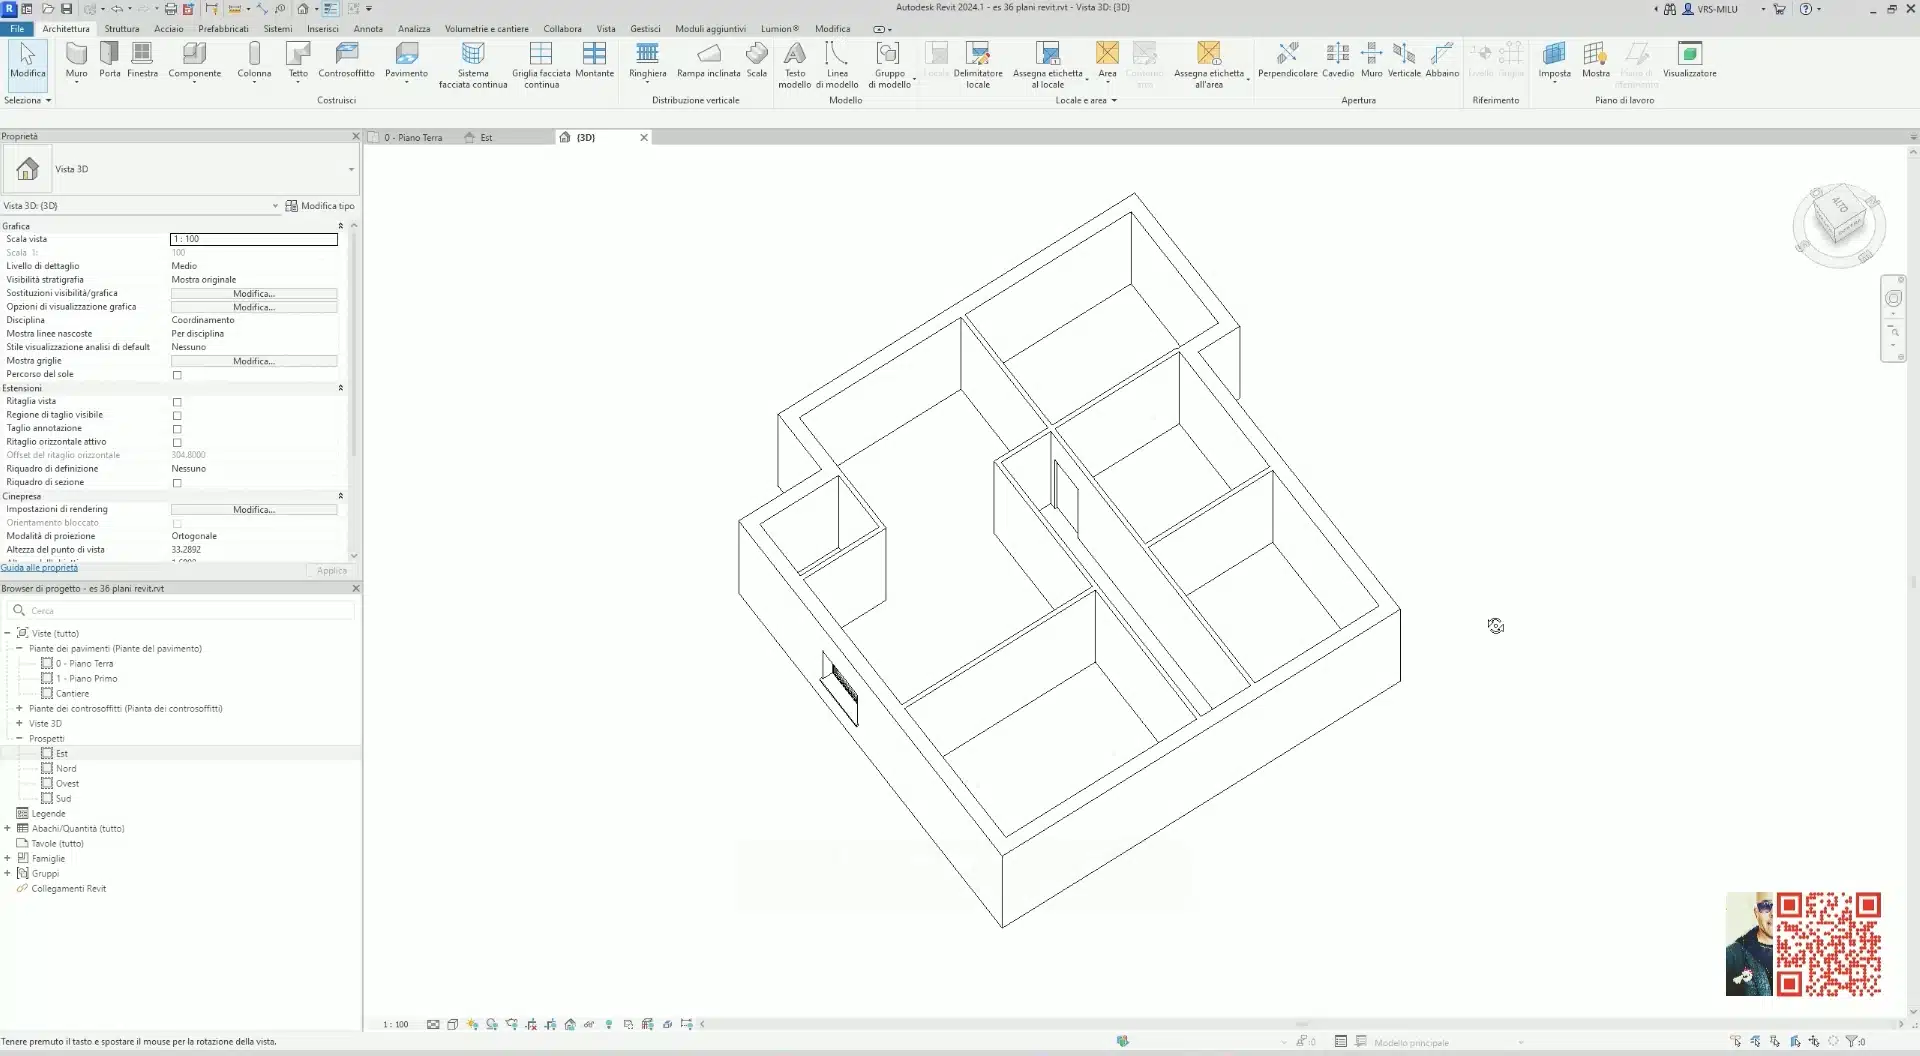This screenshot has height=1056, width=1920.
Task: Click the Modifica tipo button
Action: [320, 206]
